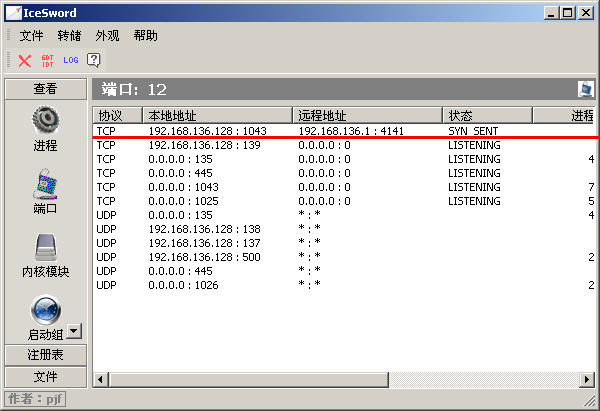The height and width of the screenshot is (411, 600).
Task: Select UDP row 0.0.0.0 : 445
Action: 344,271
